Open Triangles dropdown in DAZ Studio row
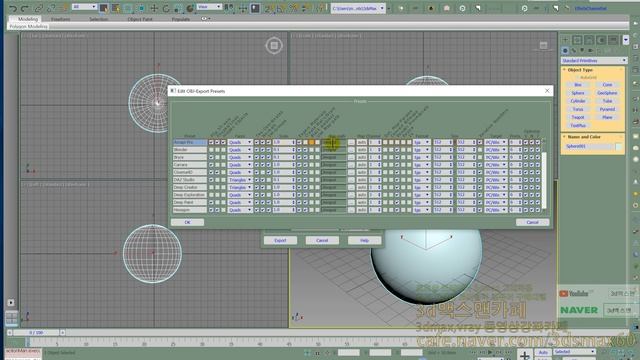Image resolution: width=640 pixels, height=360 pixels. click(240, 180)
